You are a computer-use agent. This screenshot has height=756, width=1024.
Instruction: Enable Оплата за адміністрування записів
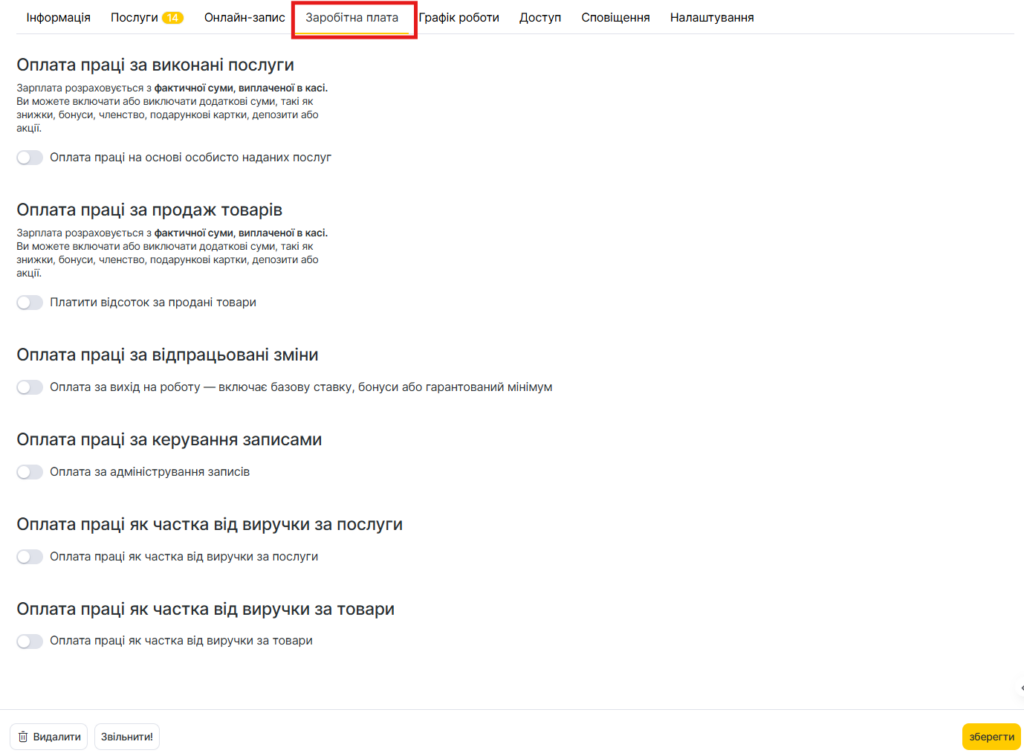[30, 472]
